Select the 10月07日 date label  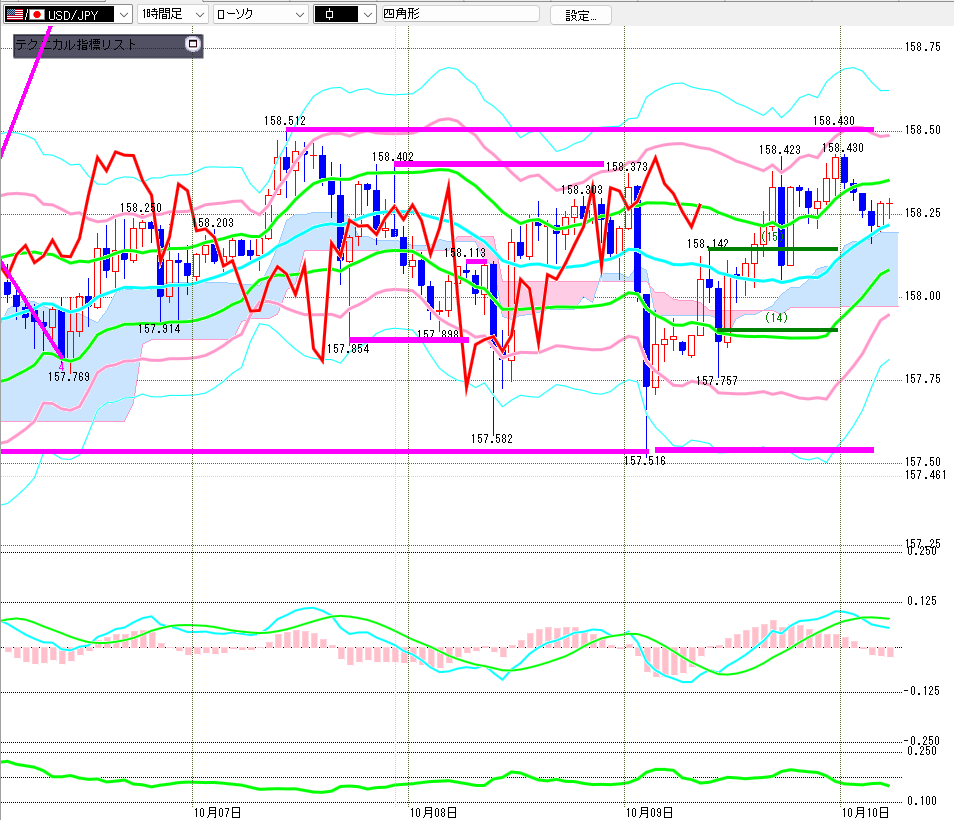(217, 812)
